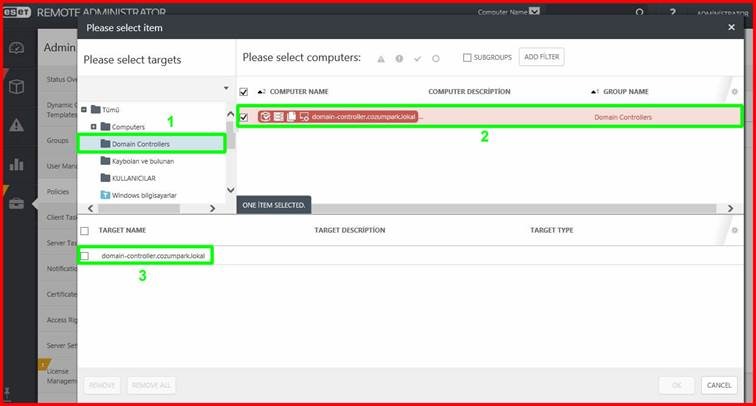Click the tree horizontal scroll left arrow
The height and width of the screenshot is (406, 756).
[x=91, y=208]
